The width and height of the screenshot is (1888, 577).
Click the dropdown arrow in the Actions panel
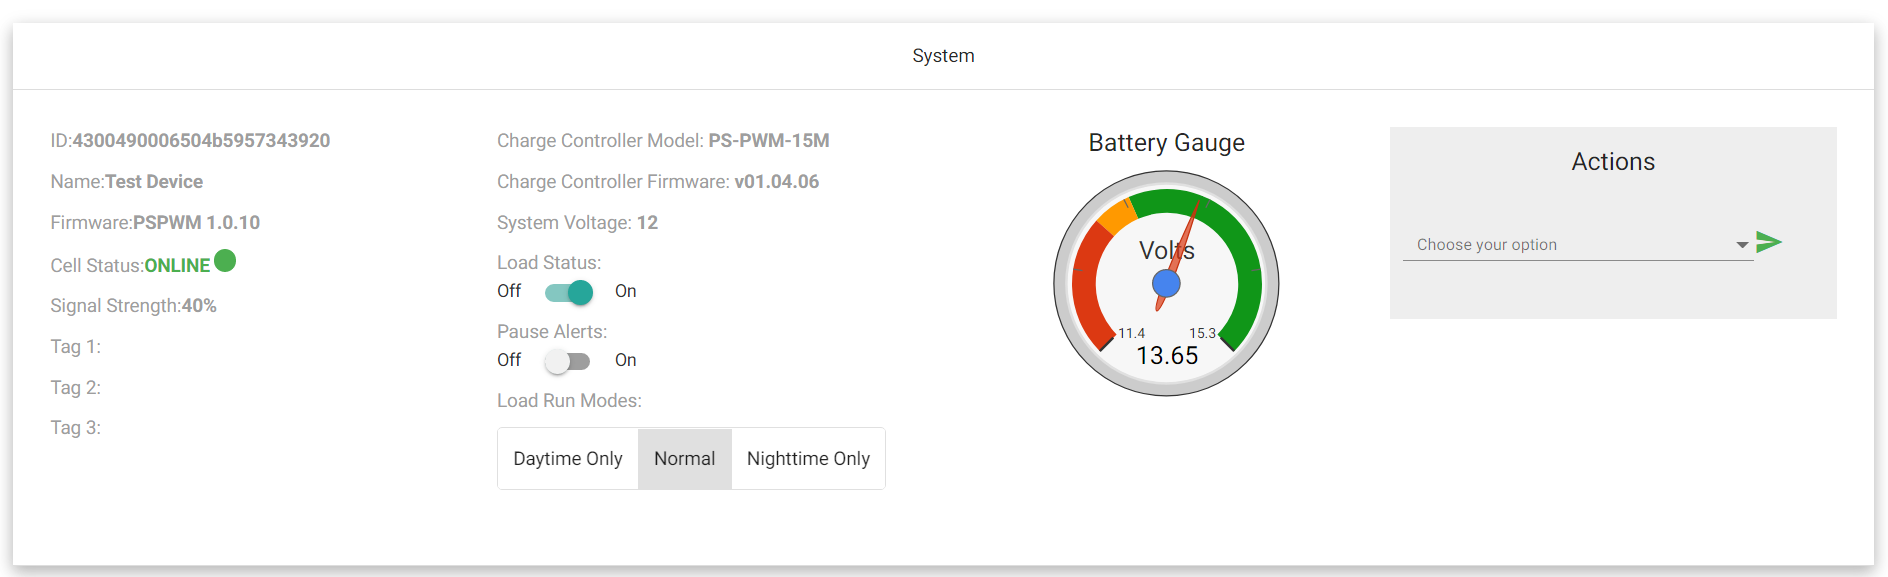[1742, 245]
